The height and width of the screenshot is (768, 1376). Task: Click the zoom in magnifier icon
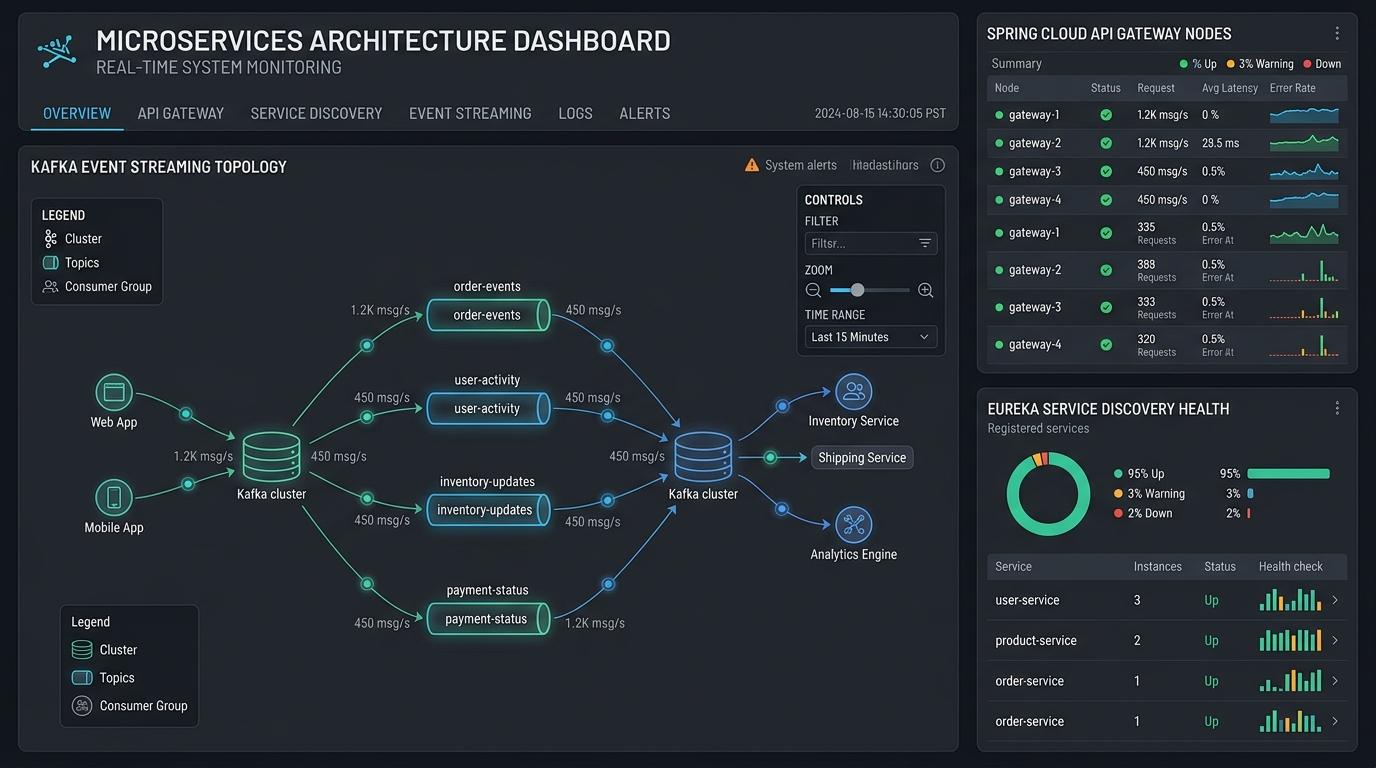[925, 290]
